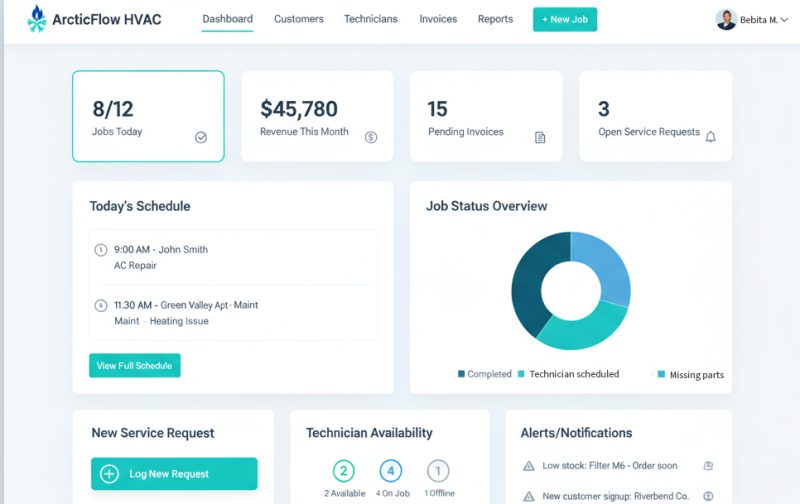This screenshot has height=504, width=800.
Task: Click the document icon on Pending Invoices card
Action: [x=540, y=137]
